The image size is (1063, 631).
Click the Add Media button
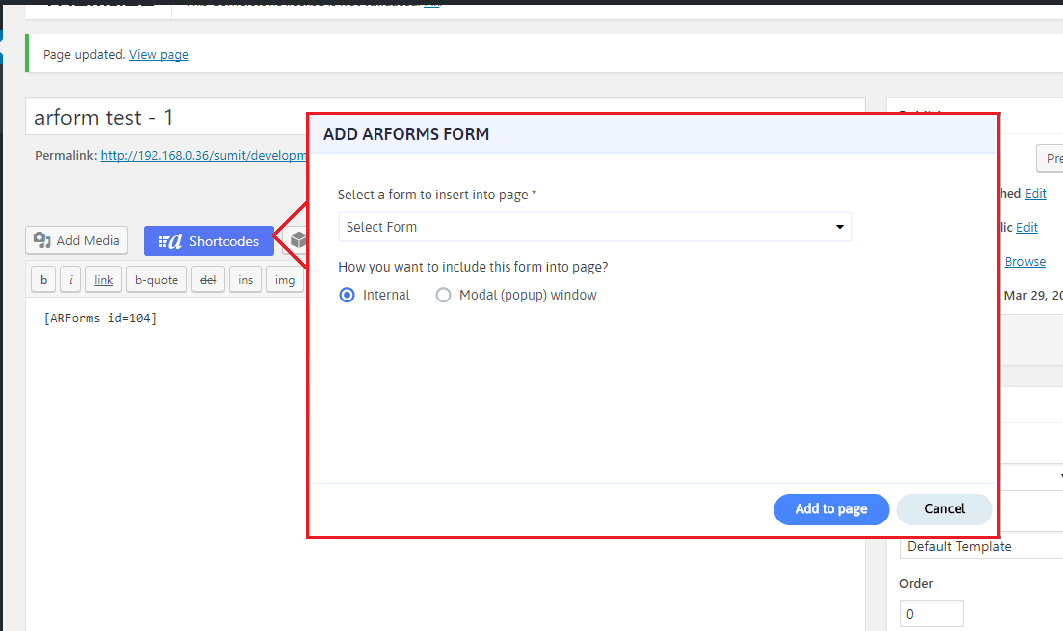pos(77,240)
